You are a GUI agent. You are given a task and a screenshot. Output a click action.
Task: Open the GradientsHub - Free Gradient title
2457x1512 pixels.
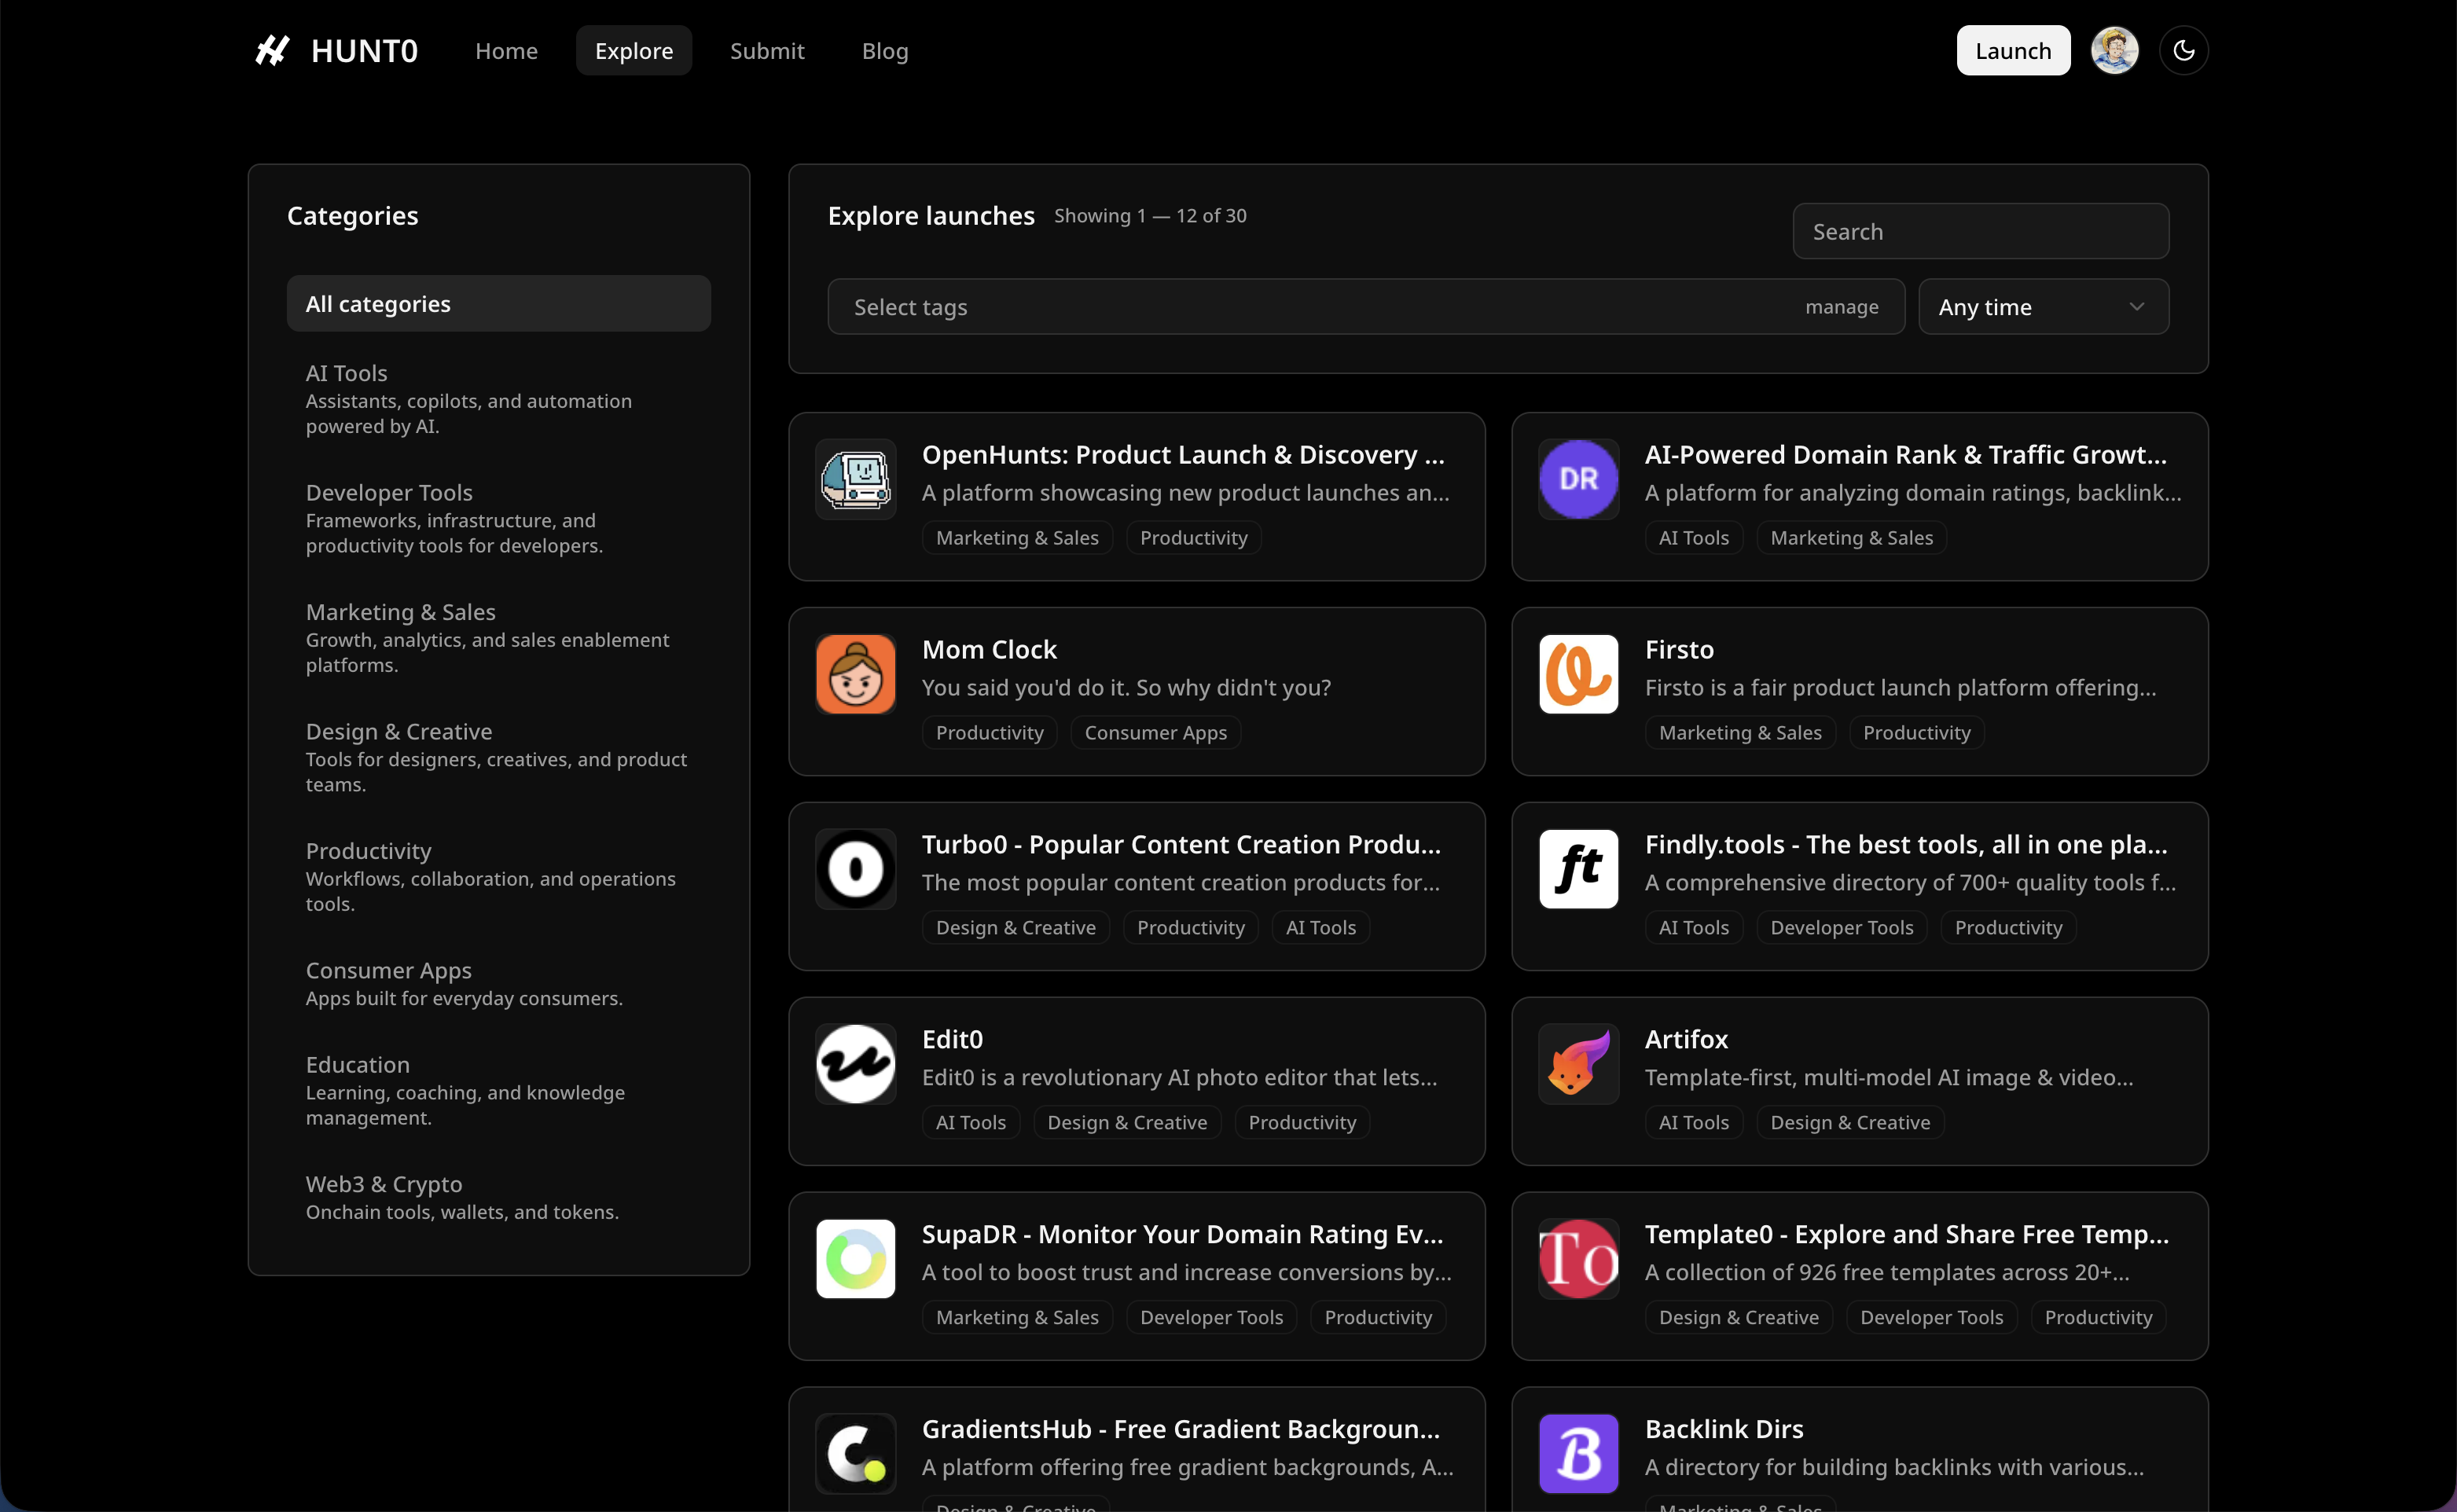coord(1181,1429)
